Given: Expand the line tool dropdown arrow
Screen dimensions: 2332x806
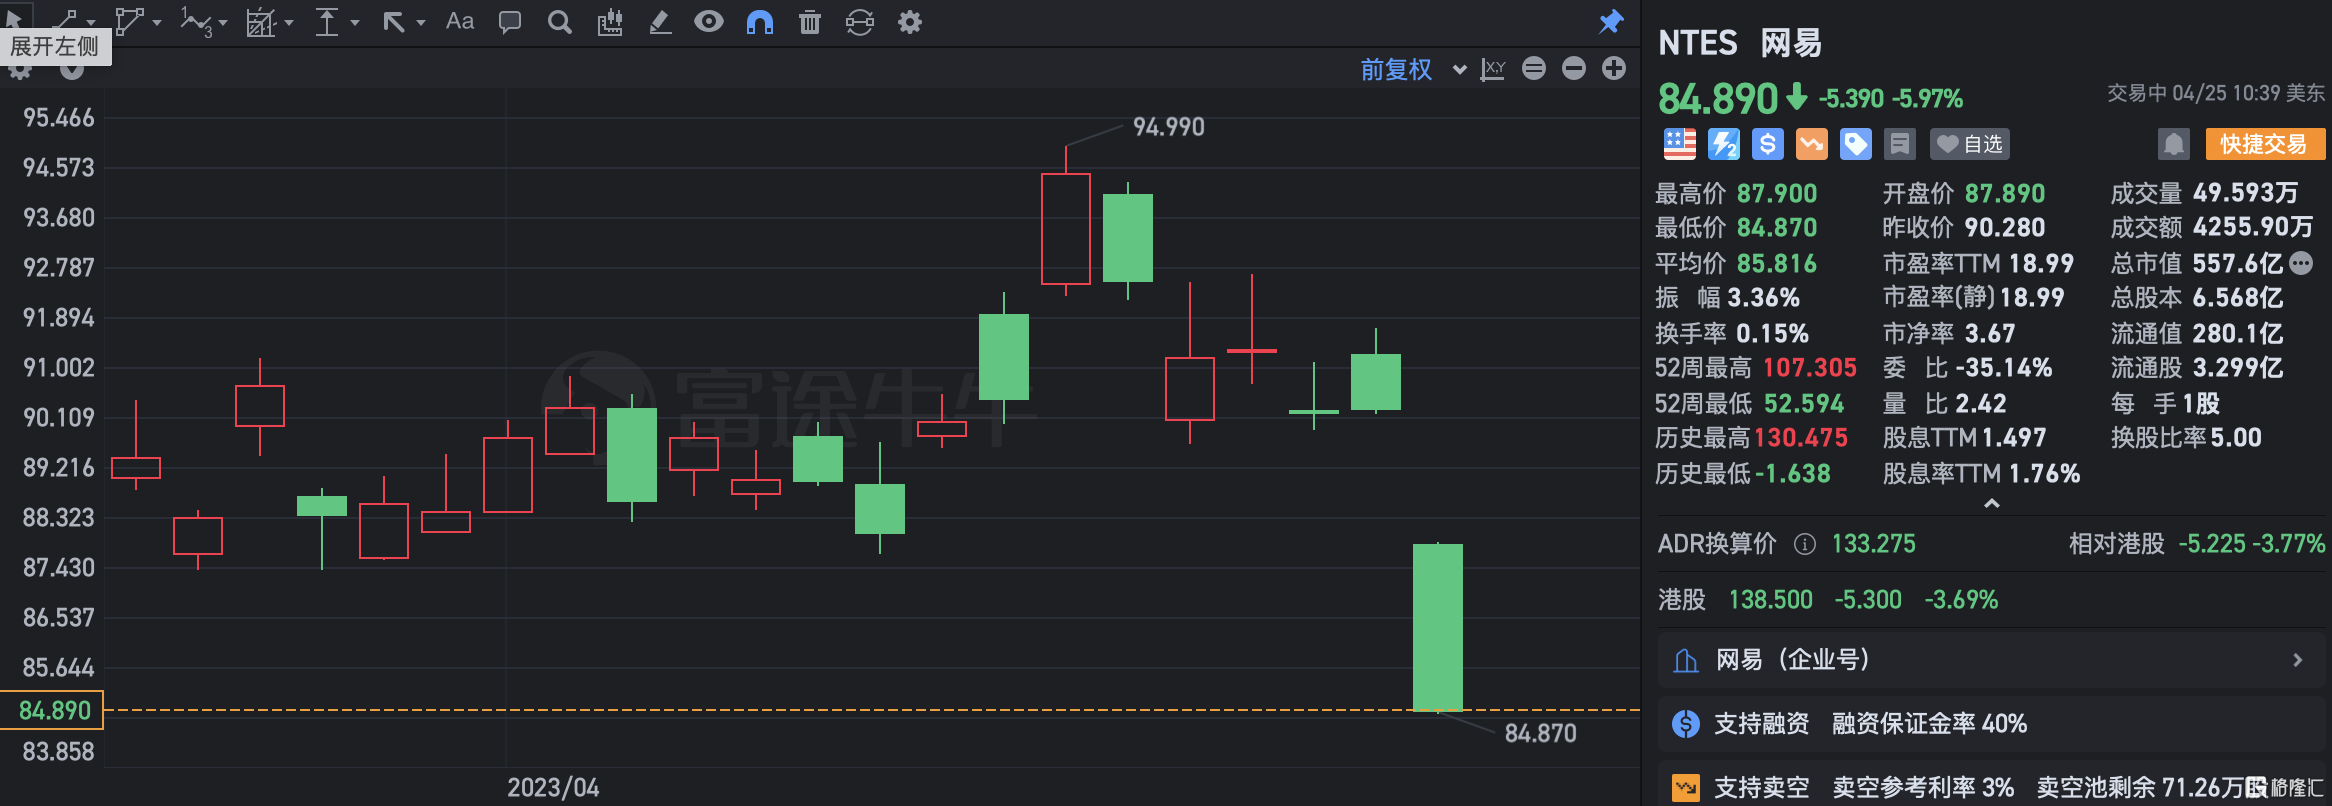Looking at the screenshot, I should tap(91, 22).
